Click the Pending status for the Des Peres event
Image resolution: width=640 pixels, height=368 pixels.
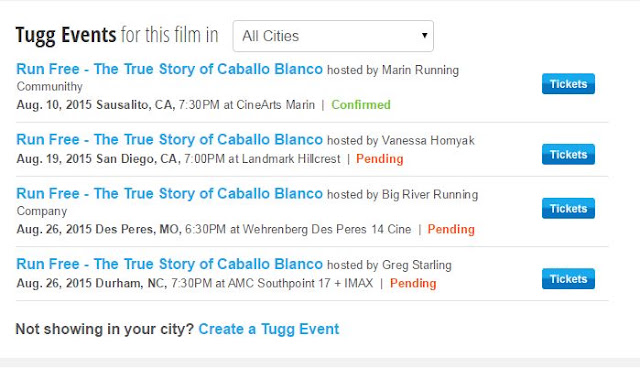451,229
